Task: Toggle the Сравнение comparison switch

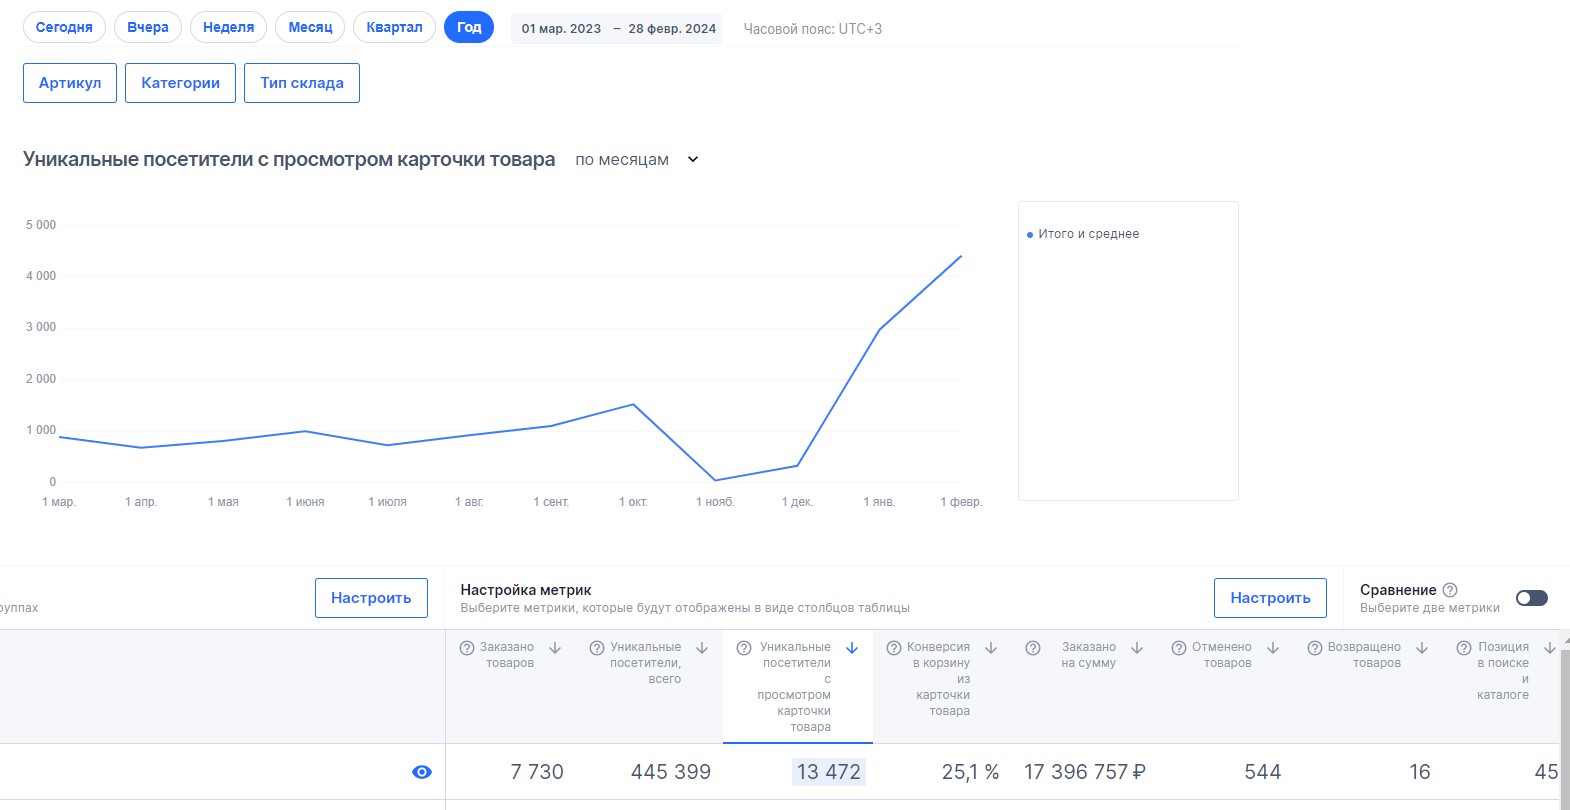Action: click(x=1532, y=598)
